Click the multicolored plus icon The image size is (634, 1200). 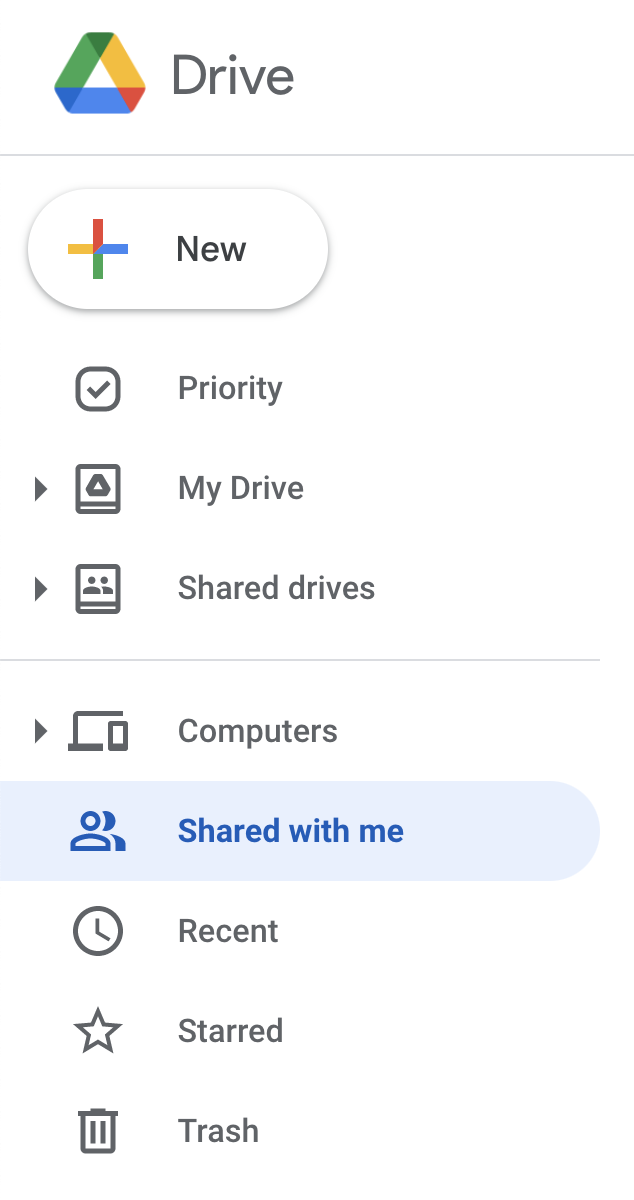[x=97, y=248]
